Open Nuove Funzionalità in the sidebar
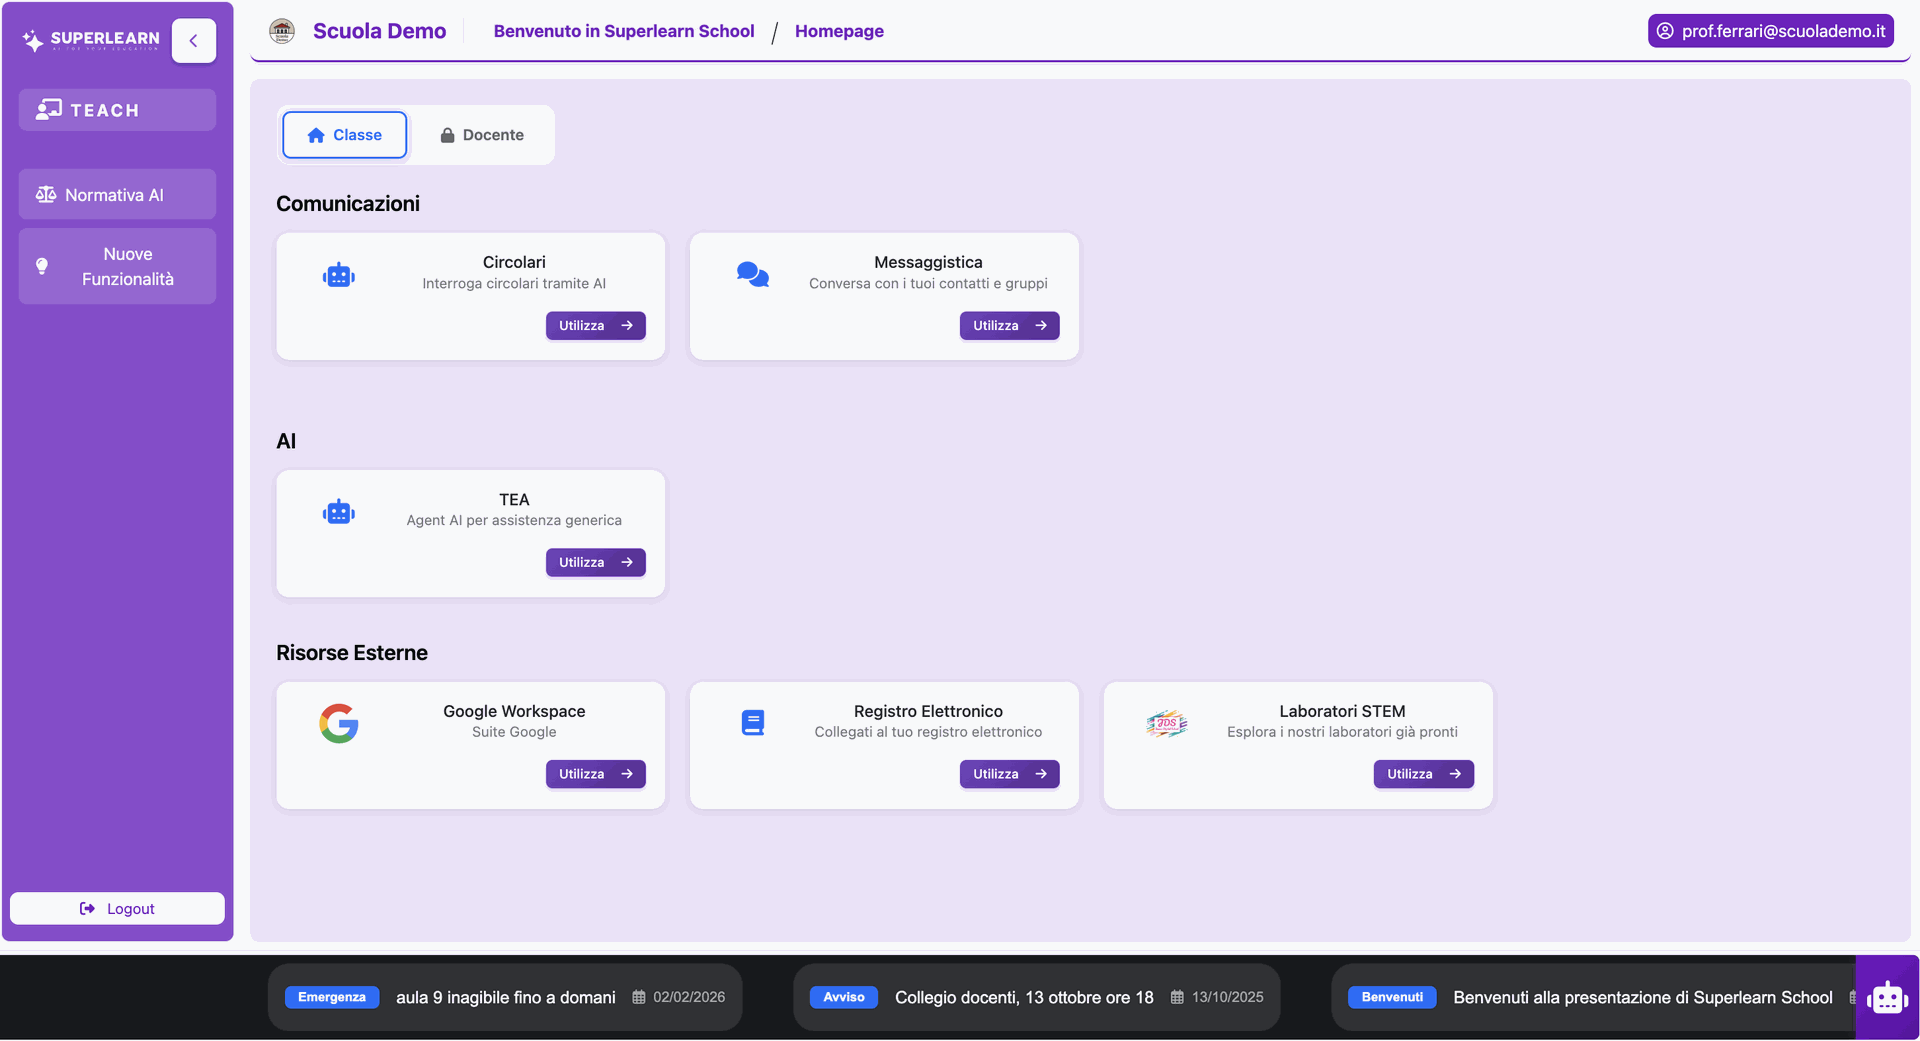This screenshot has height=1041, width=1920. point(117,267)
